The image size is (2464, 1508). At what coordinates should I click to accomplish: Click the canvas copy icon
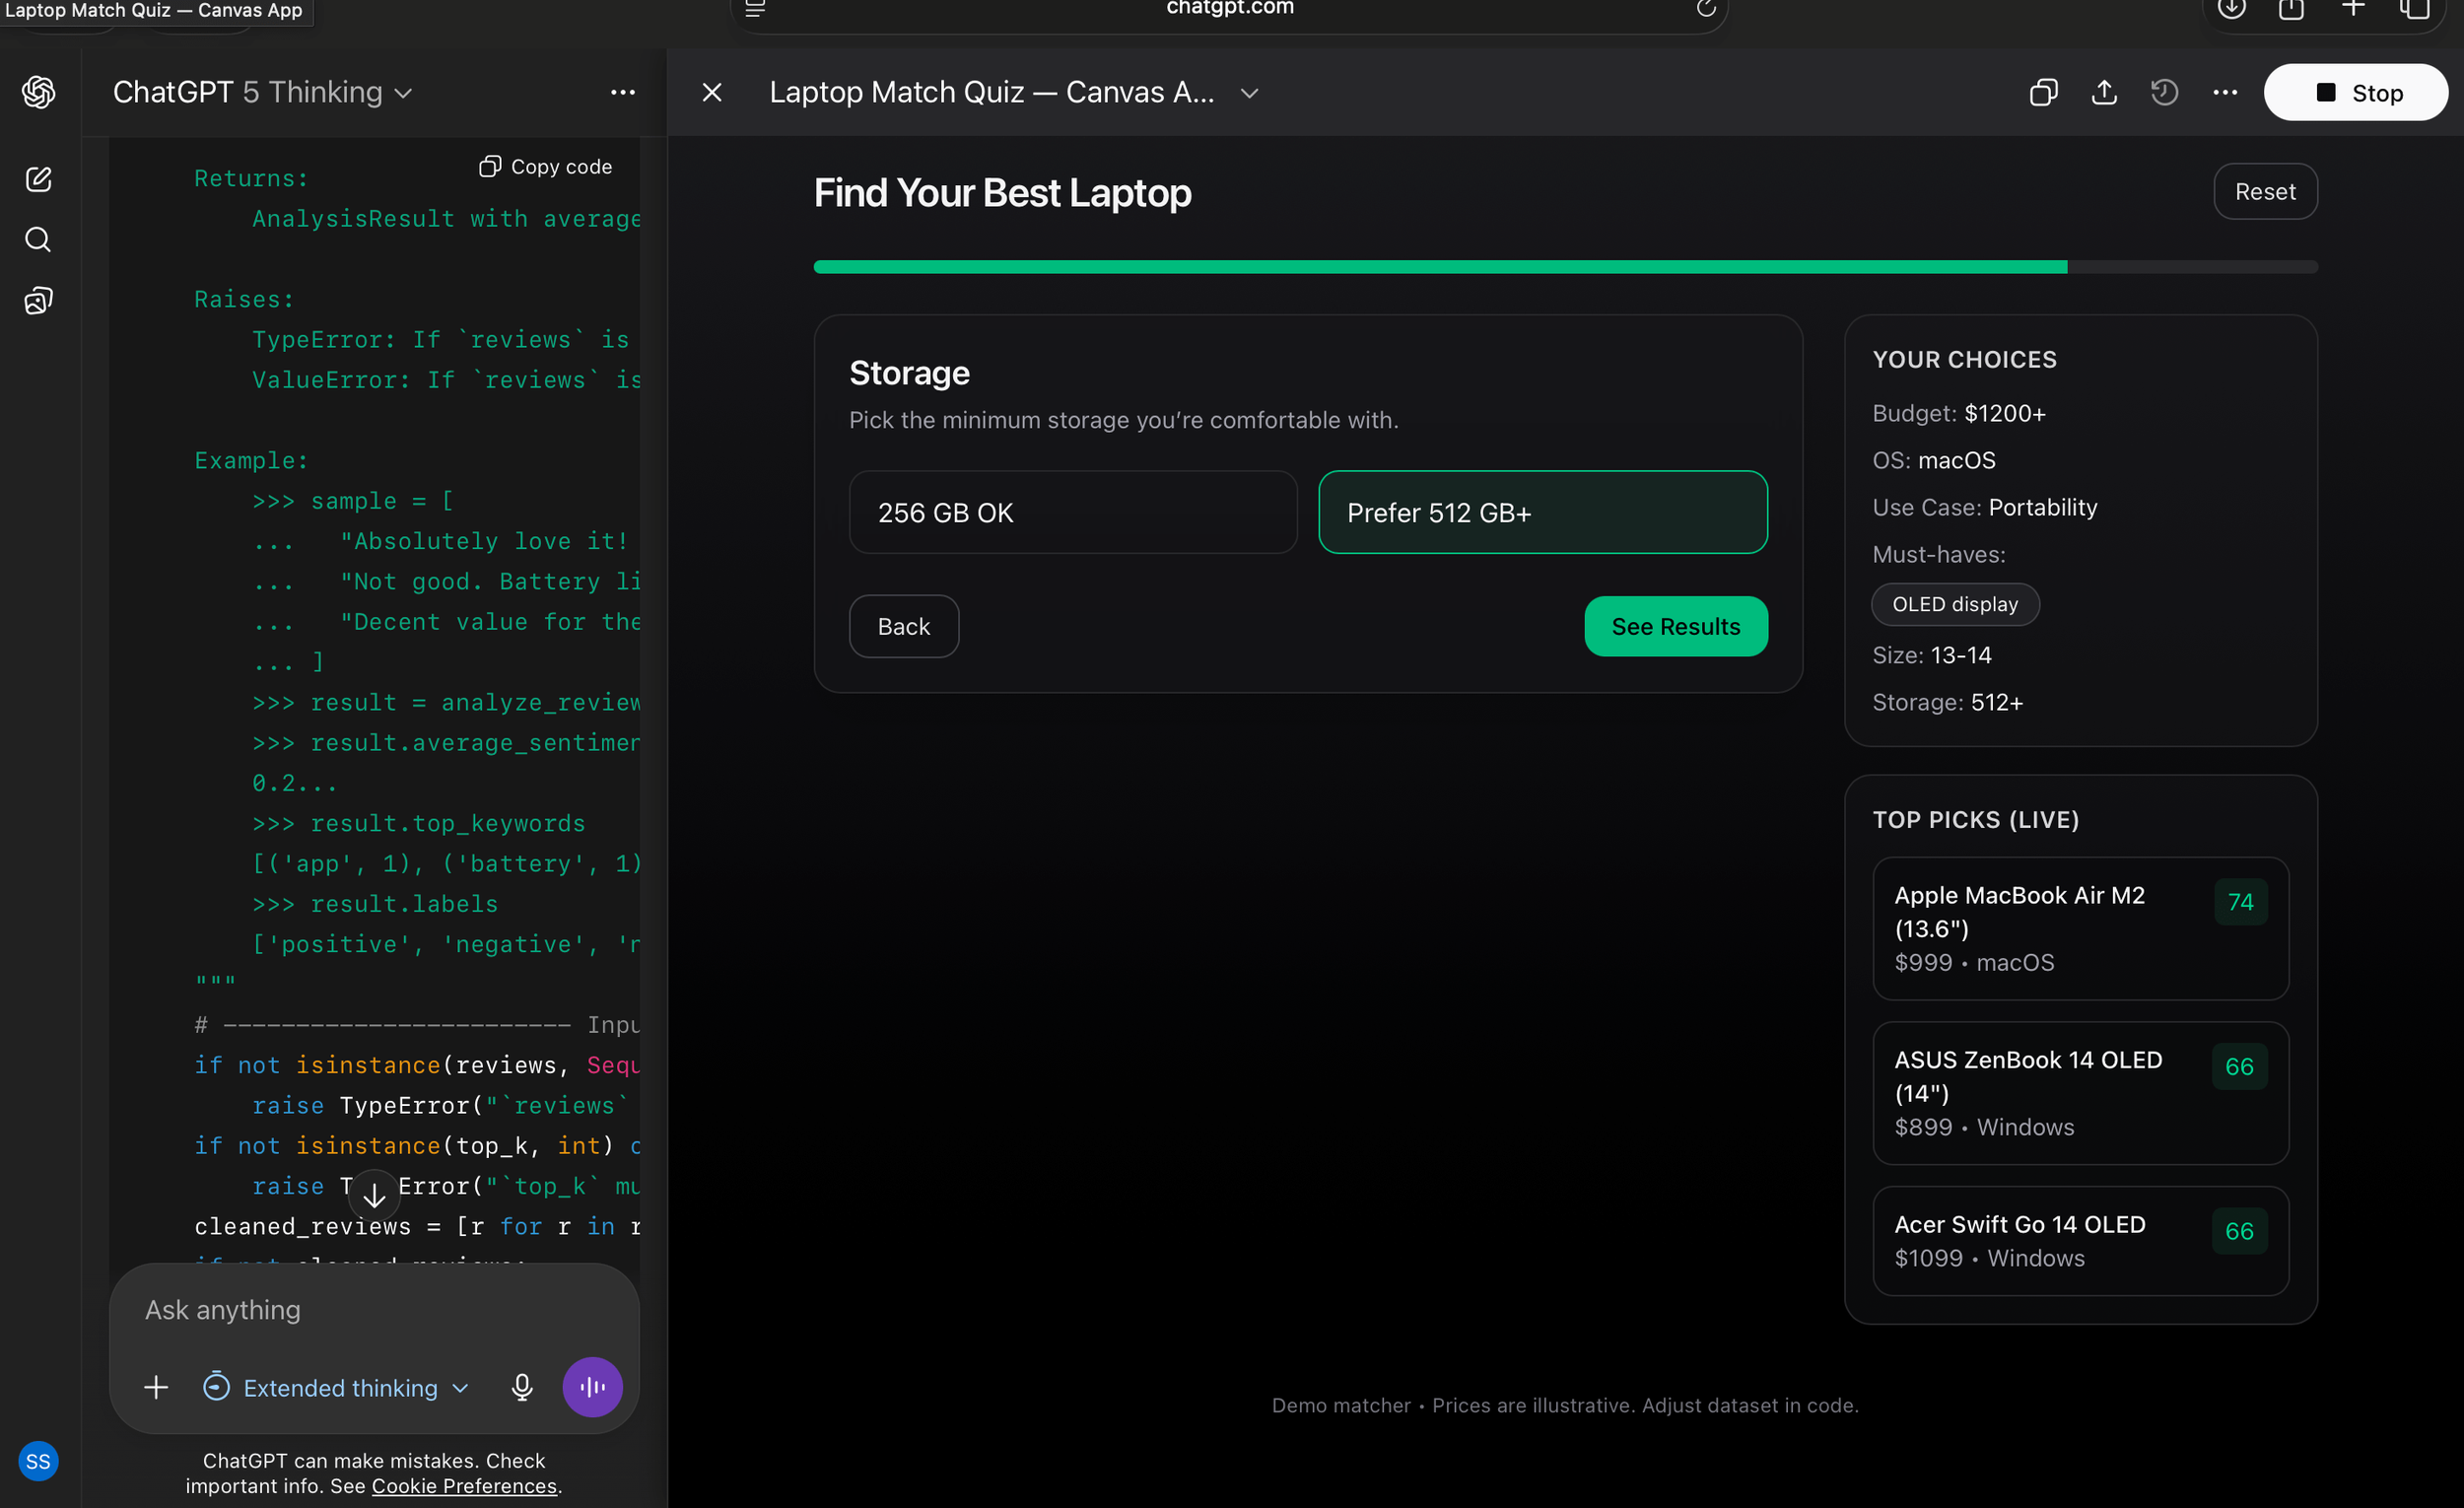(x=2043, y=93)
